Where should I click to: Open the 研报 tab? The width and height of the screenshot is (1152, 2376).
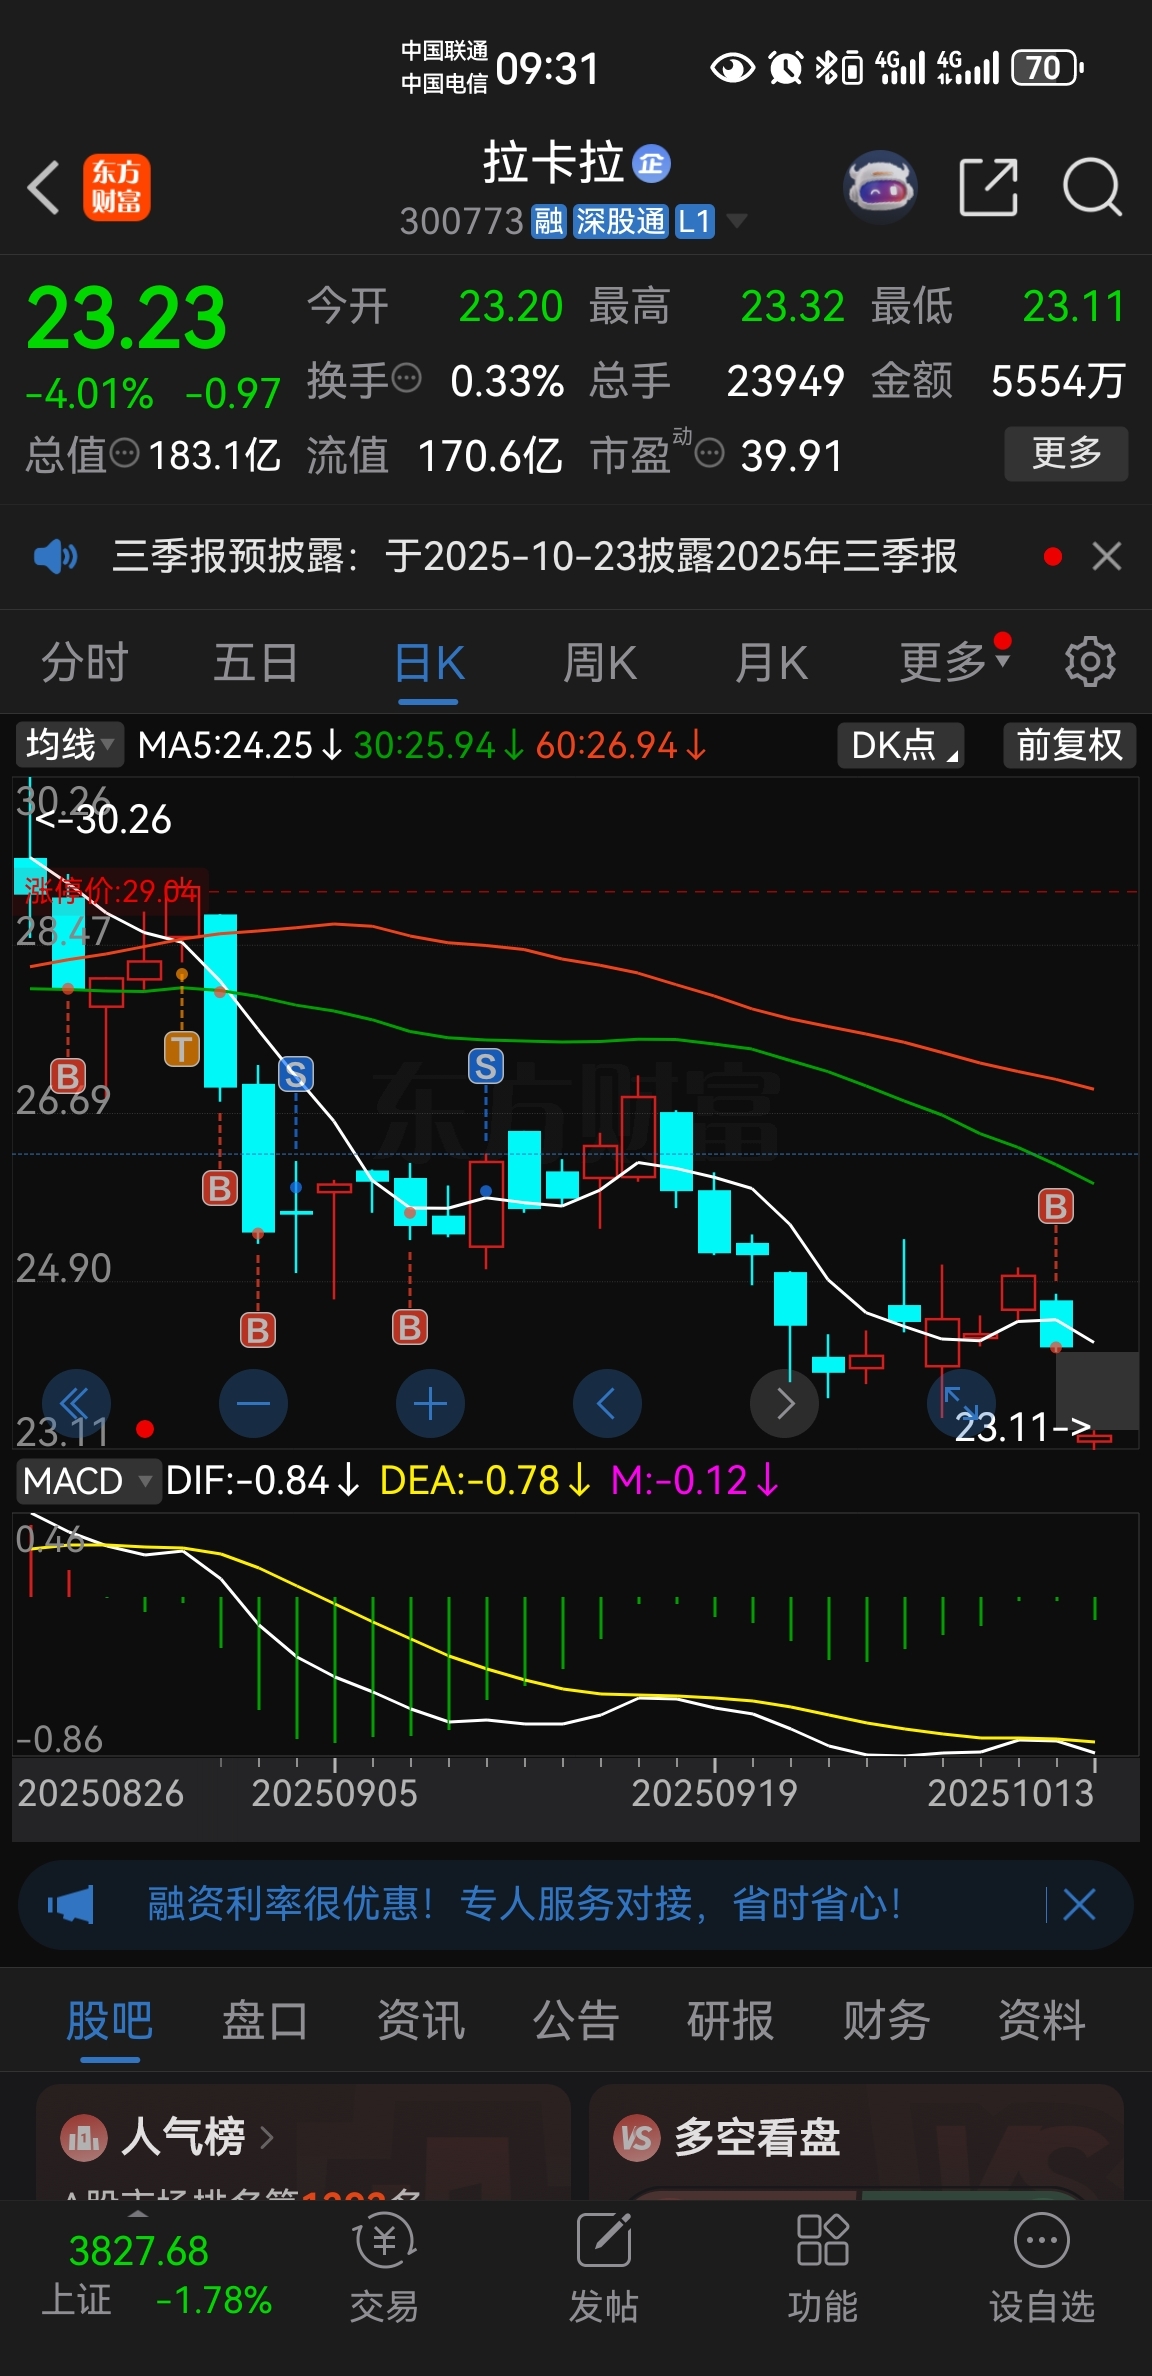[731, 2020]
